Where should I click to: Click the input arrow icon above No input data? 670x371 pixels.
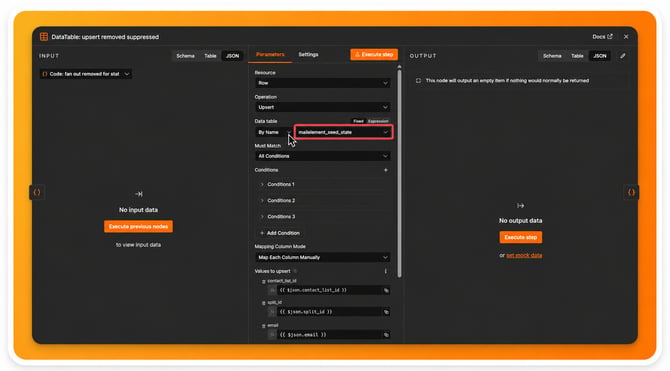(138, 194)
